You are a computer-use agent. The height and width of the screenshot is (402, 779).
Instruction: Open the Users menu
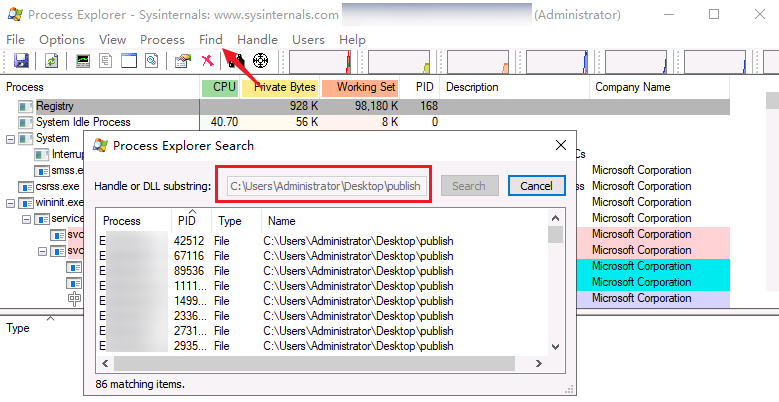coord(308,40)
